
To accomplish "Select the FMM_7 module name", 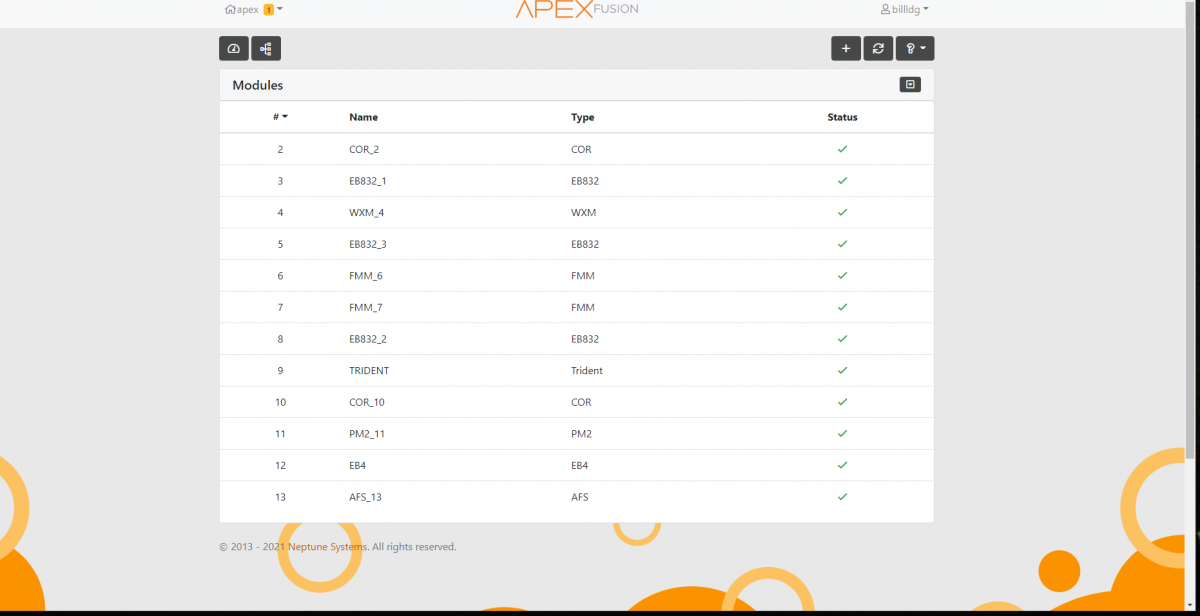I will tap(366, 307).
